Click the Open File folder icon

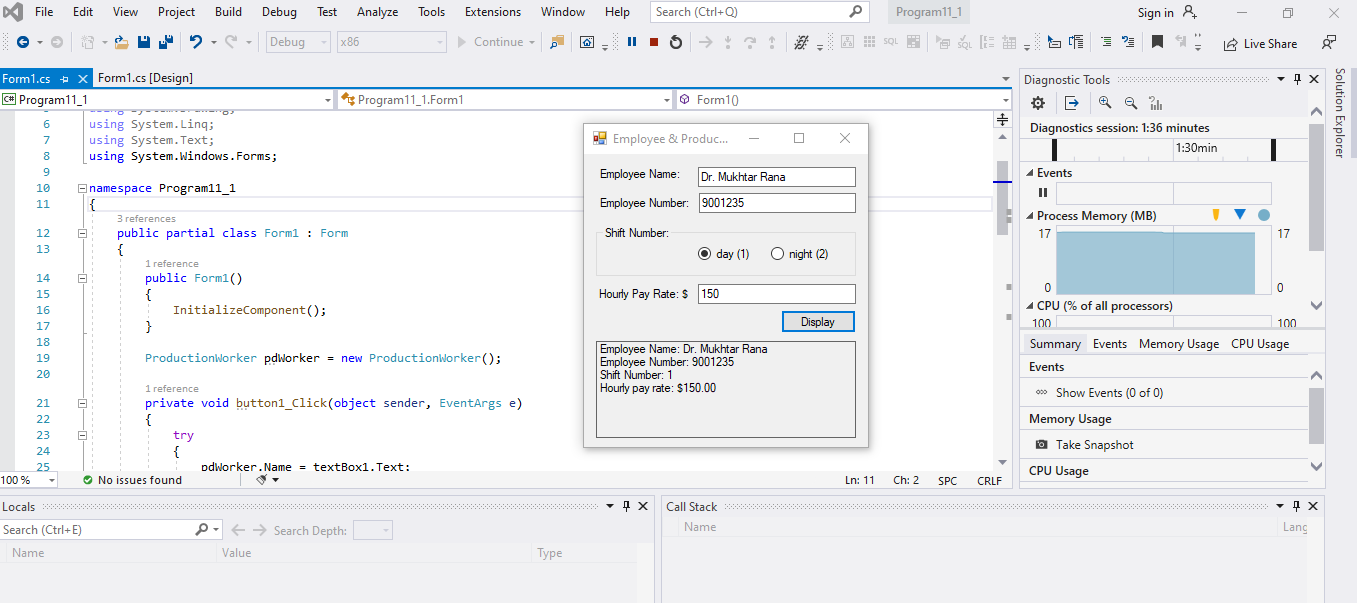coord(121,43)
